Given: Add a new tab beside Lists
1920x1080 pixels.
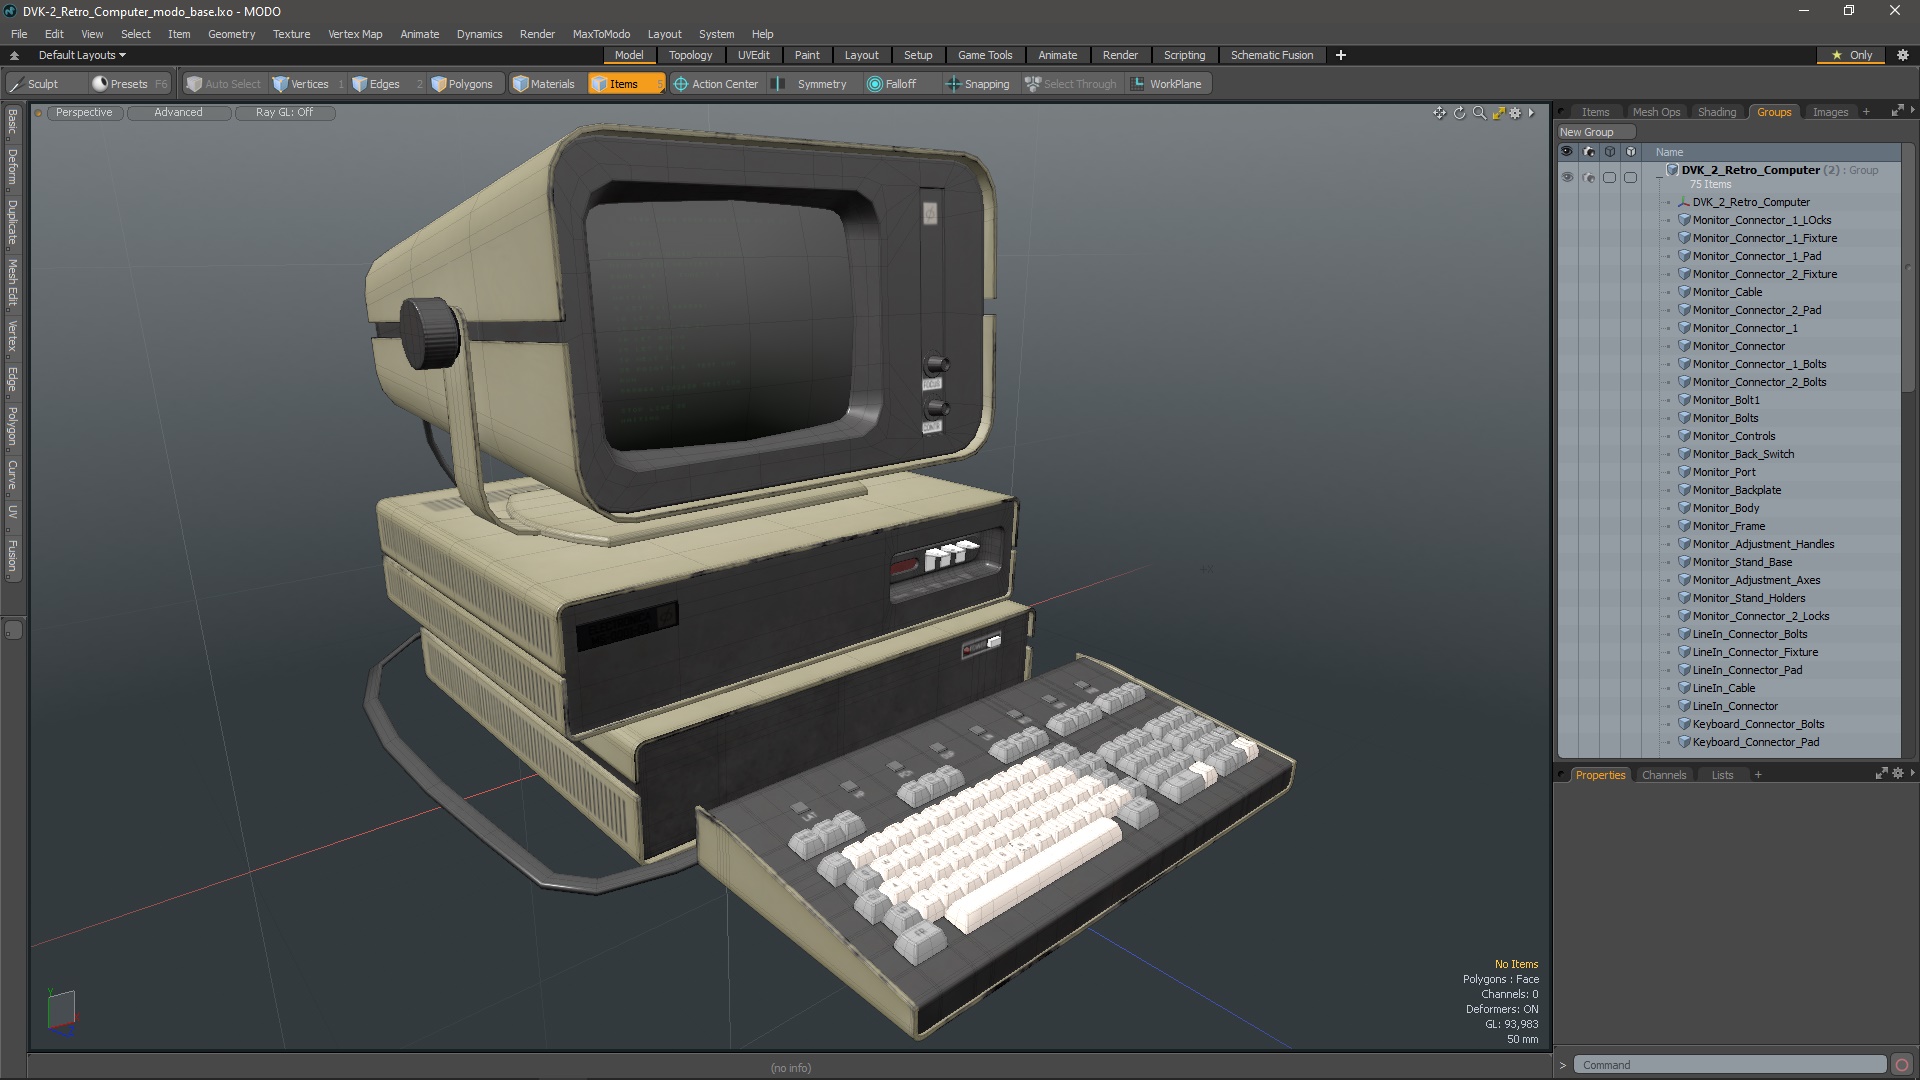Looking at the screenshot, I should tap(1758, 775).
